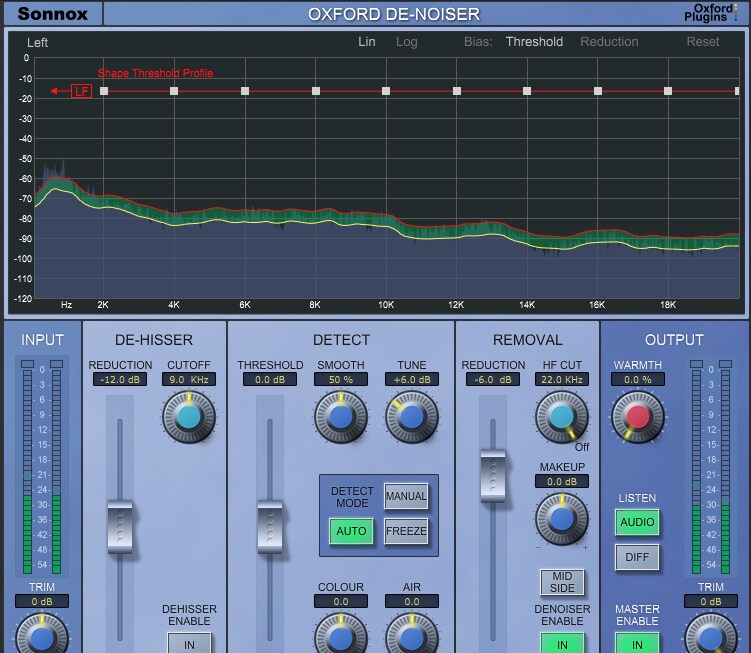The image size is (751, 653).
Task: Click Reset in the graph header
Action: coord(703,42)
